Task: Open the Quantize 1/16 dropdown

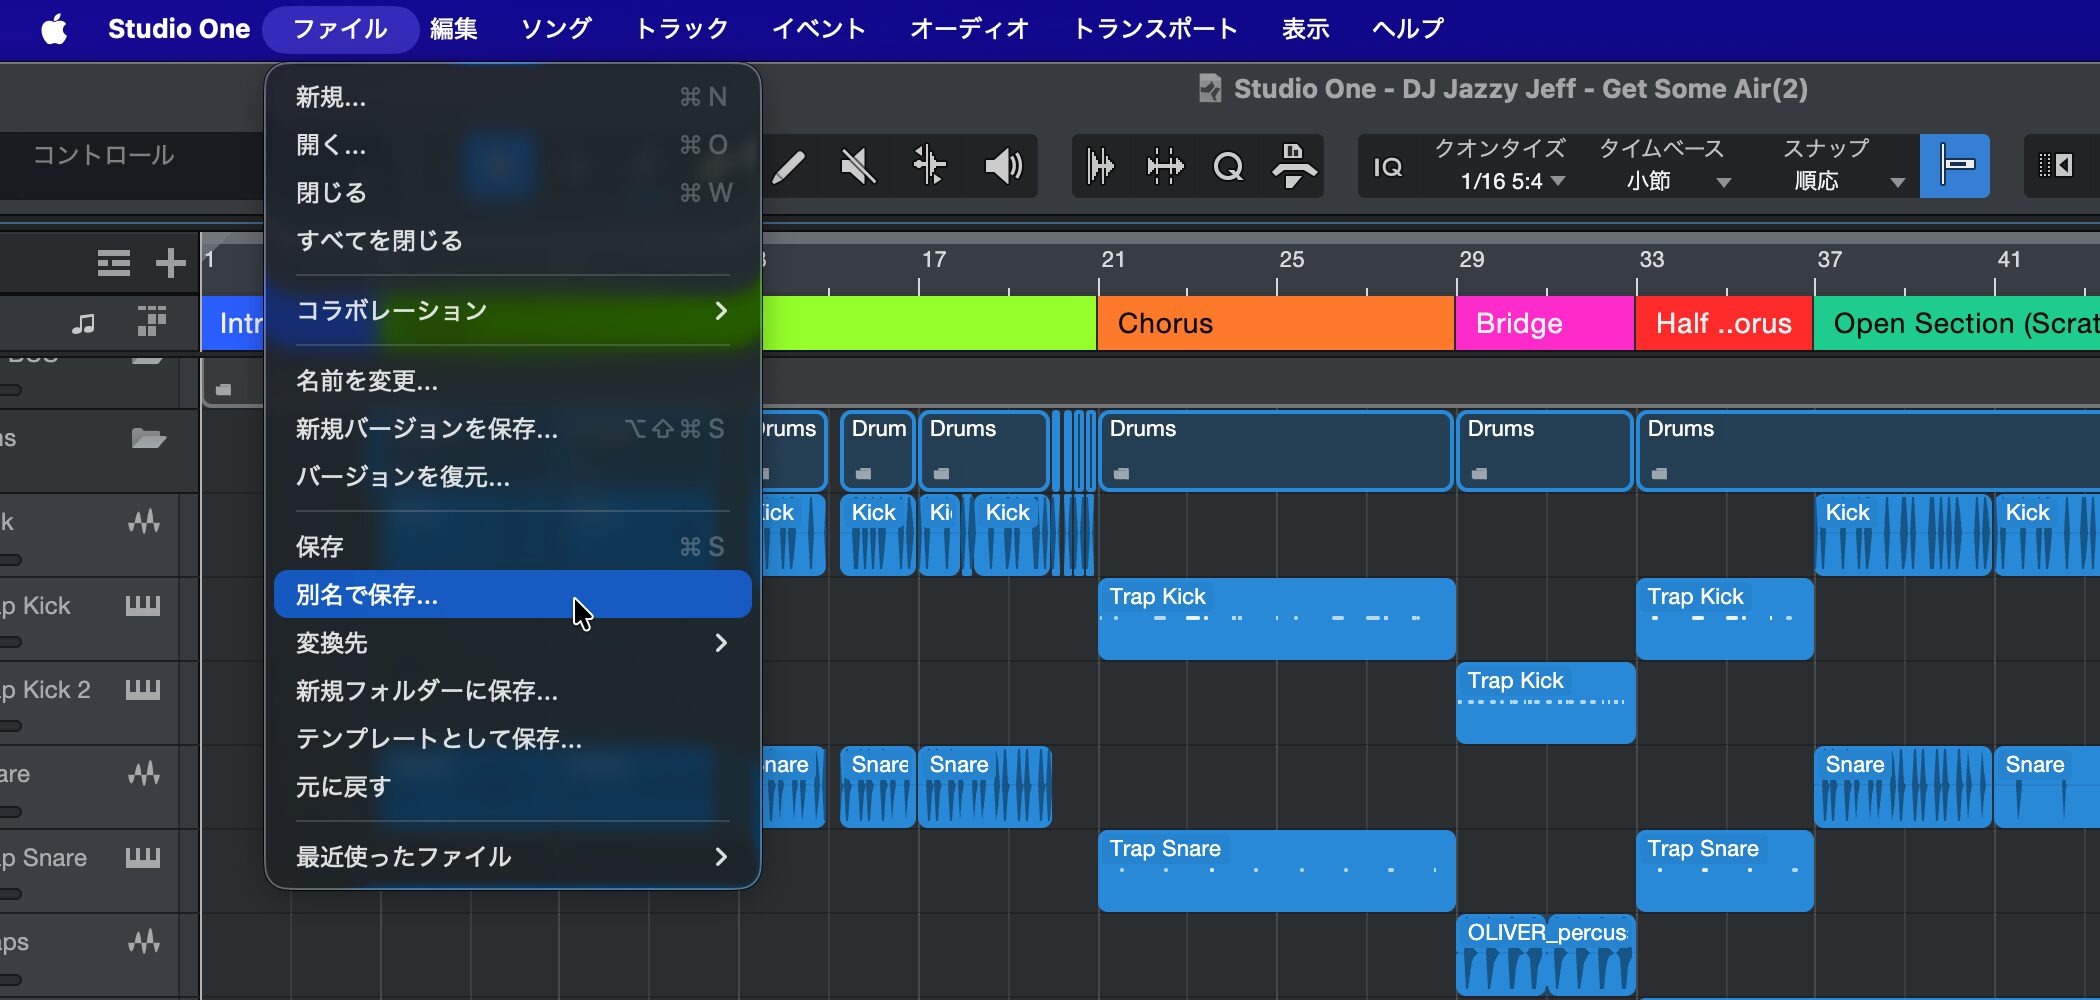Action: click(x=1511, y=182)
